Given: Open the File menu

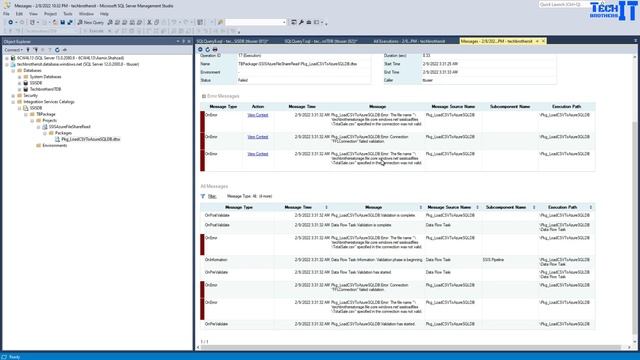Looking at the screenshot, I should [x=7, y=14].
